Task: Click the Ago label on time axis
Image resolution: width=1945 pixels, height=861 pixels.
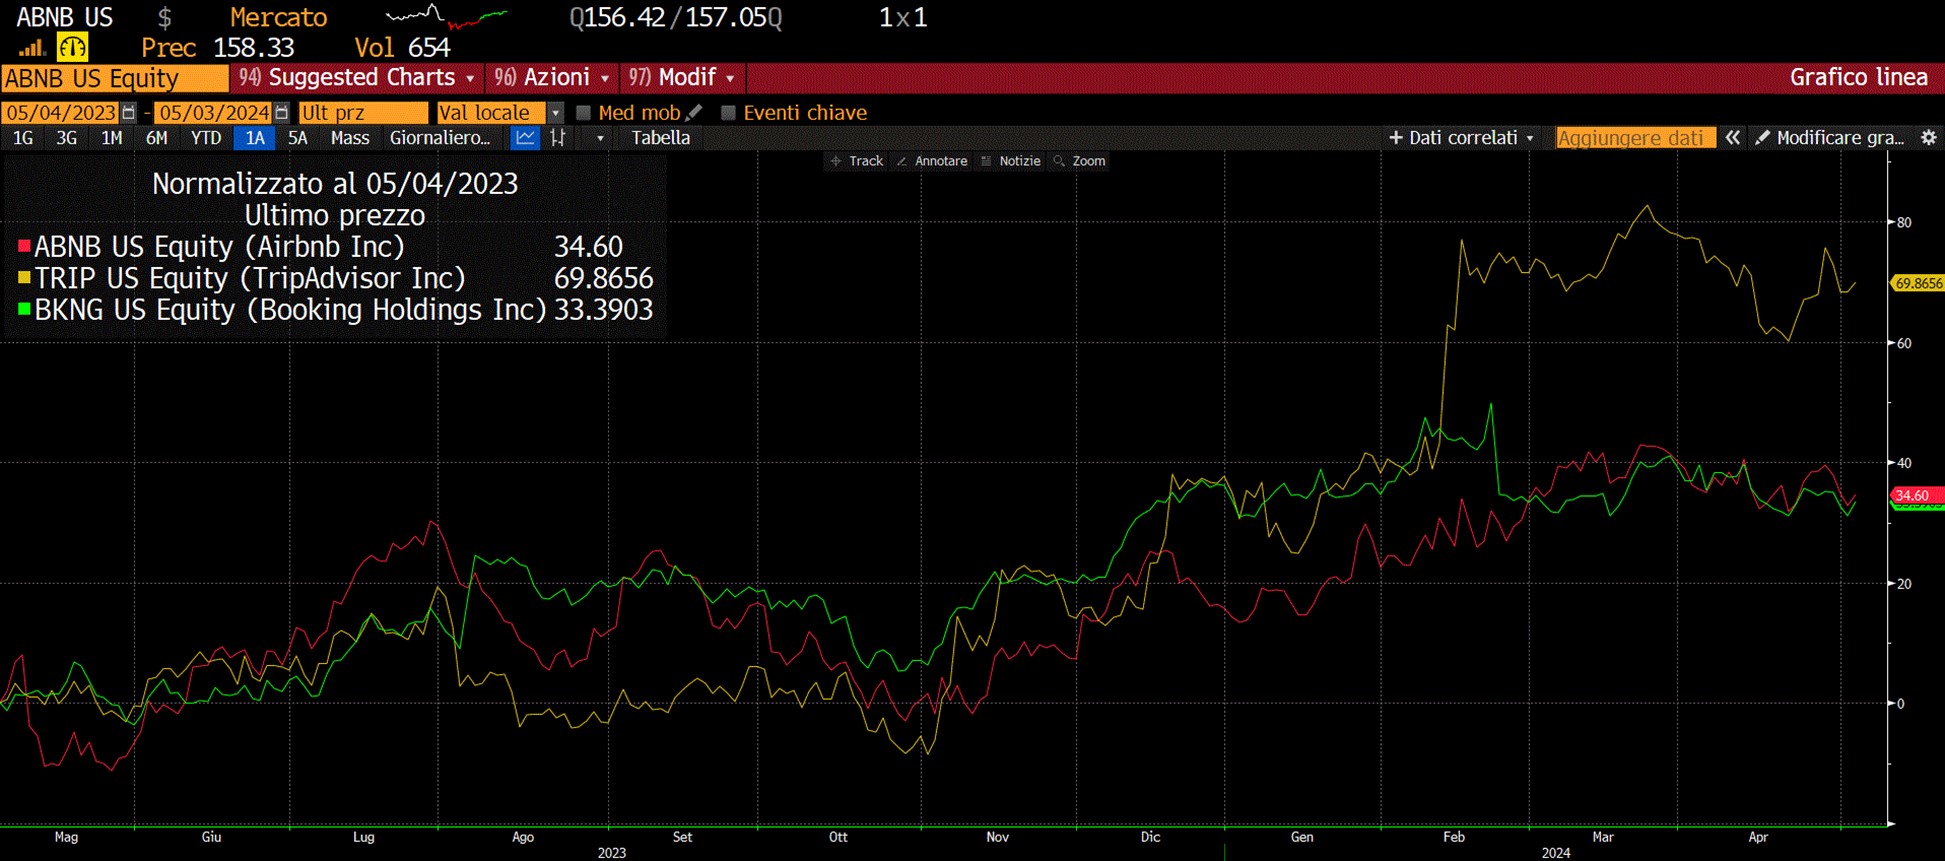Action: point(523,837)
